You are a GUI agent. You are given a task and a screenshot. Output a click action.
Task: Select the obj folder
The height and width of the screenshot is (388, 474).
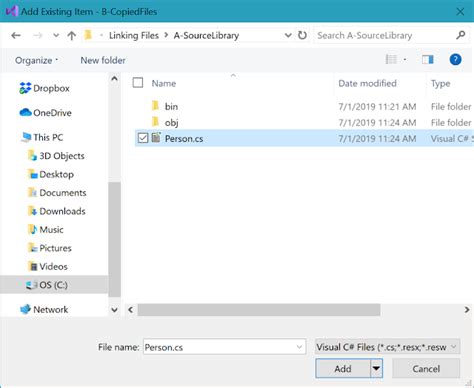171,123
